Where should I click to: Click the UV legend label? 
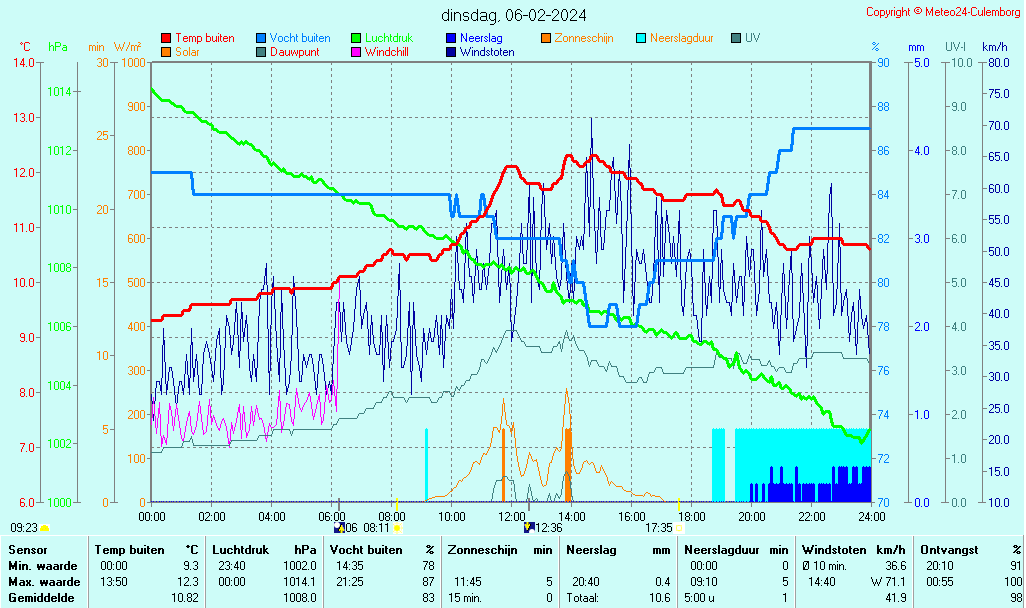[752, 38]
